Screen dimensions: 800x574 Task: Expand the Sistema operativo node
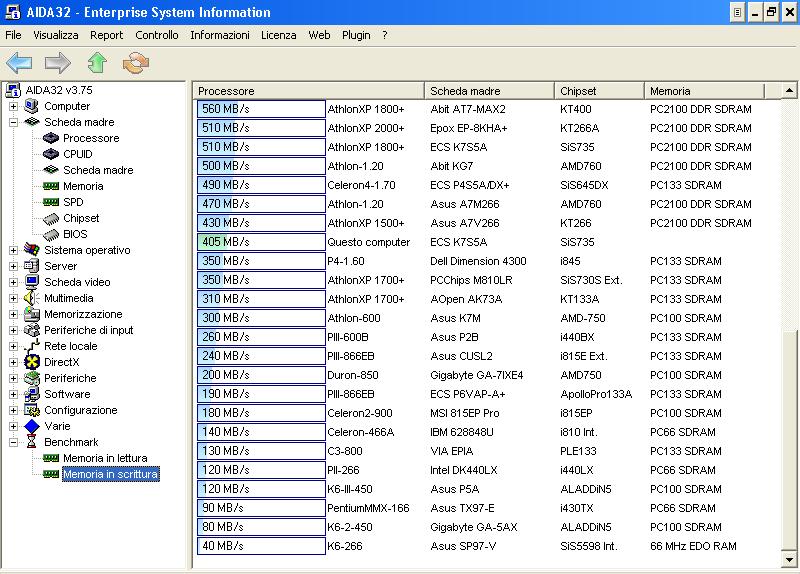[13, 250]
